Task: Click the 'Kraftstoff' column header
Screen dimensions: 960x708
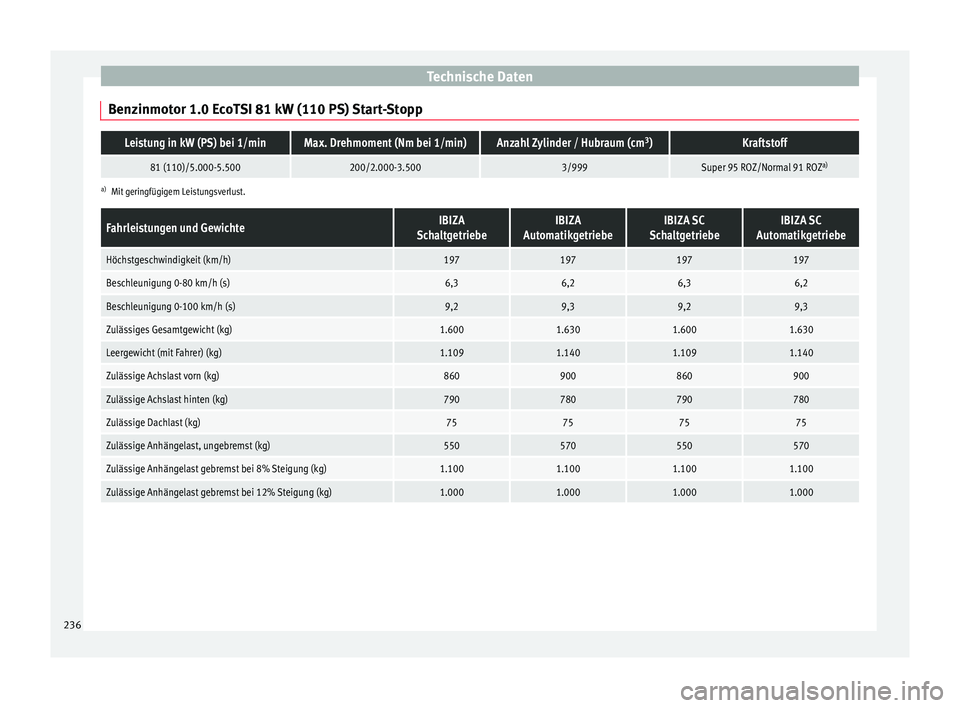Action: point(765,143)
